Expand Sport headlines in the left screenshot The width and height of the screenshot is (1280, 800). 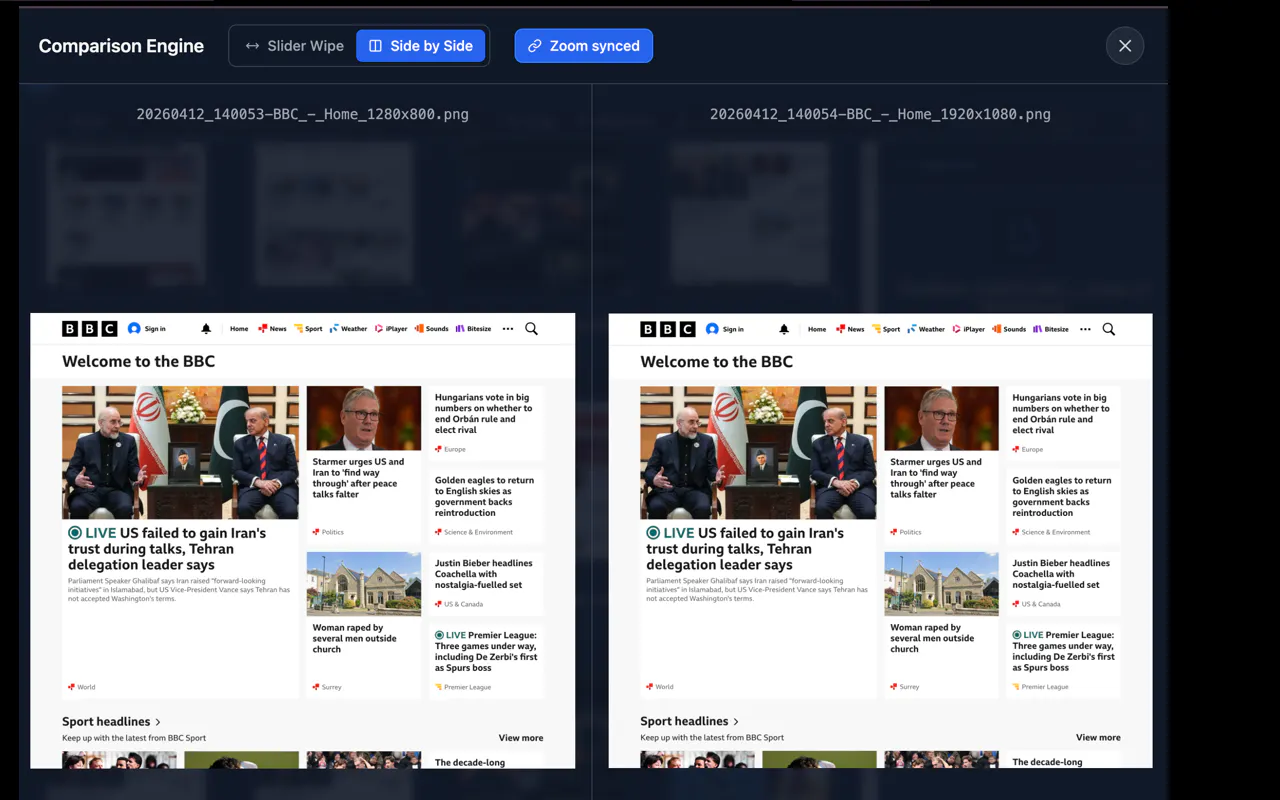pos(111,721)
